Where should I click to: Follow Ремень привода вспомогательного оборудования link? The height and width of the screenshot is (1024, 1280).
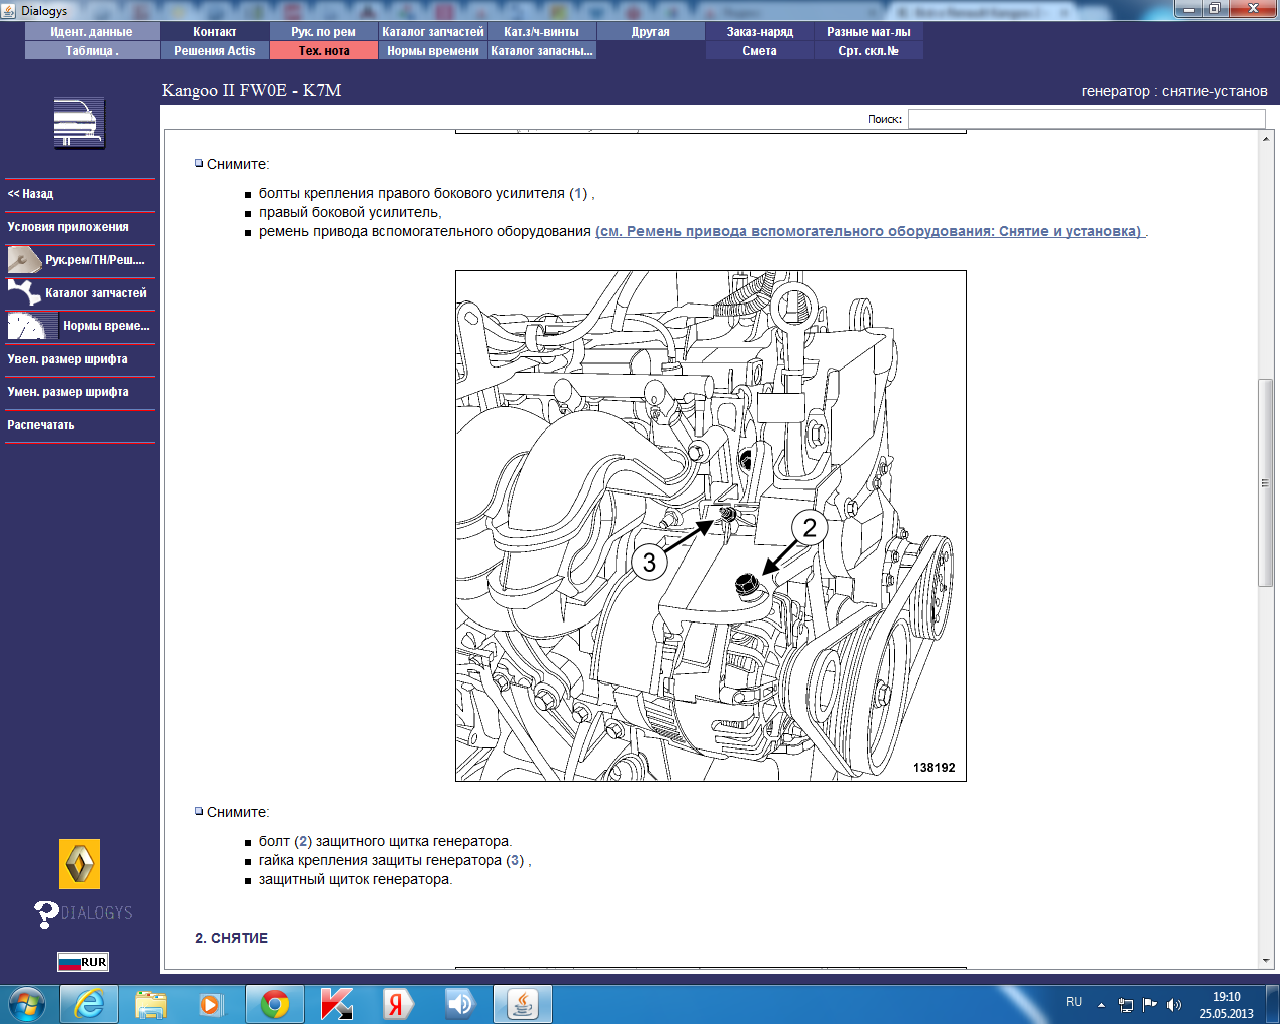tap(870, 231)
